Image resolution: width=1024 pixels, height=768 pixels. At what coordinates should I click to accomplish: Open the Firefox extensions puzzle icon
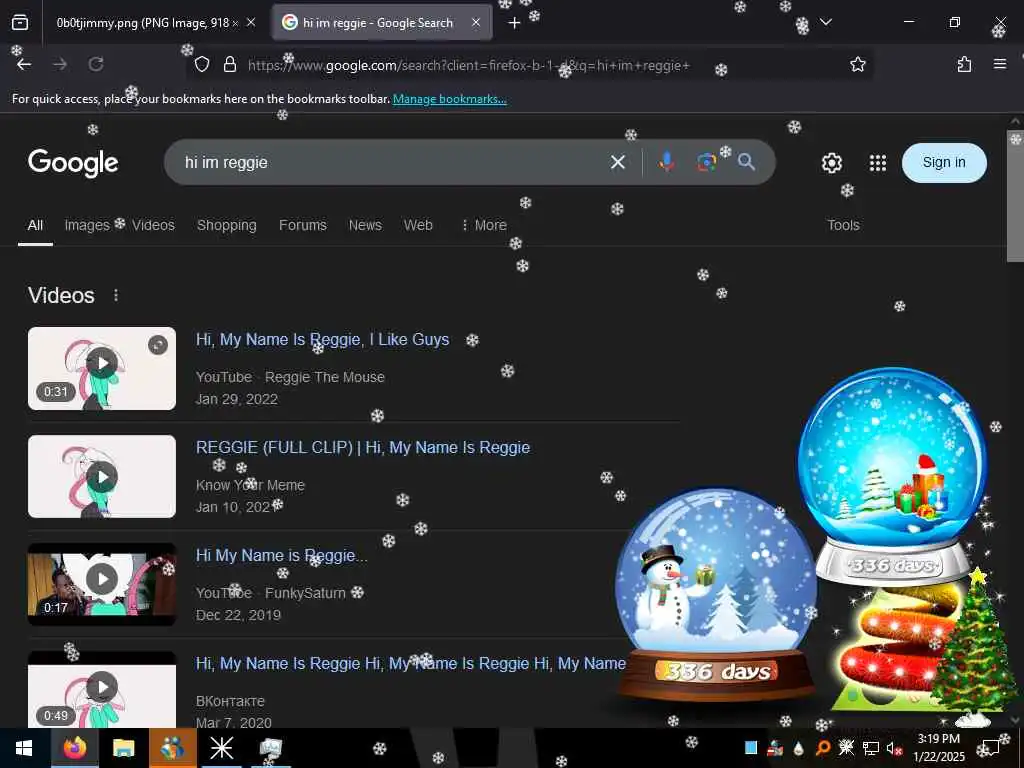964,64
